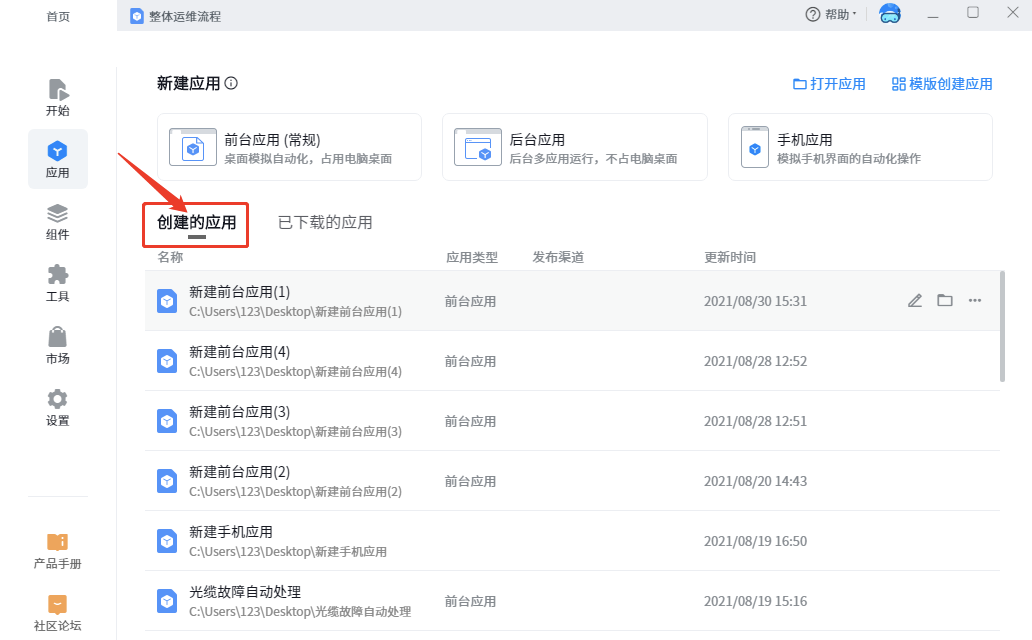Select the 组件 (Components) sidebar icon
This screenshot has height=640, width=1032.
(58, 221)
